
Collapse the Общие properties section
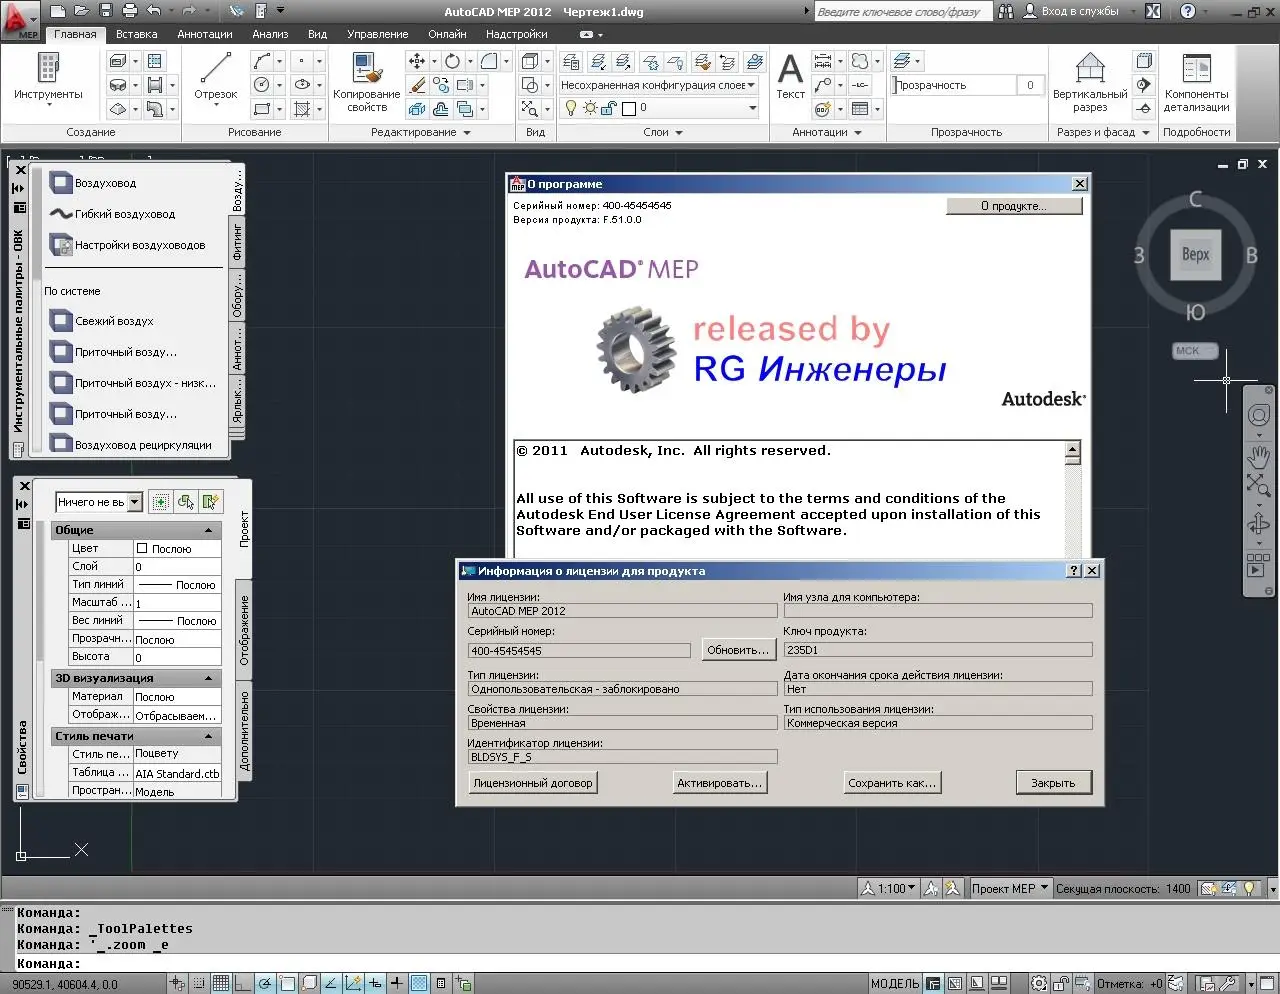point(209,530)
